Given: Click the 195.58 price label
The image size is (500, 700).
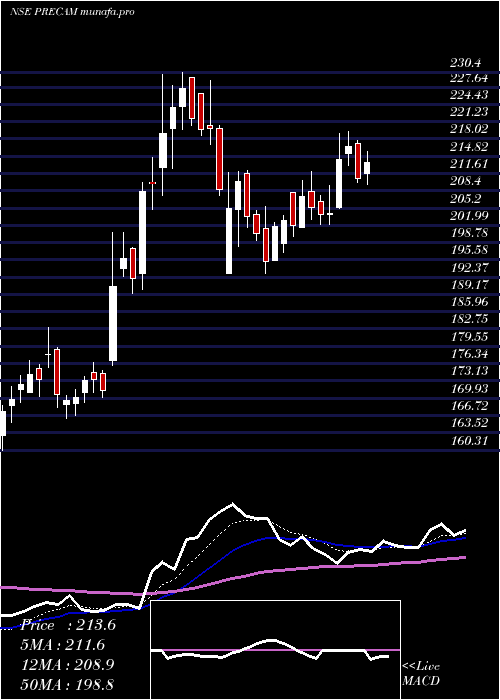Looking at the screenshot, I should coord(470,250).
